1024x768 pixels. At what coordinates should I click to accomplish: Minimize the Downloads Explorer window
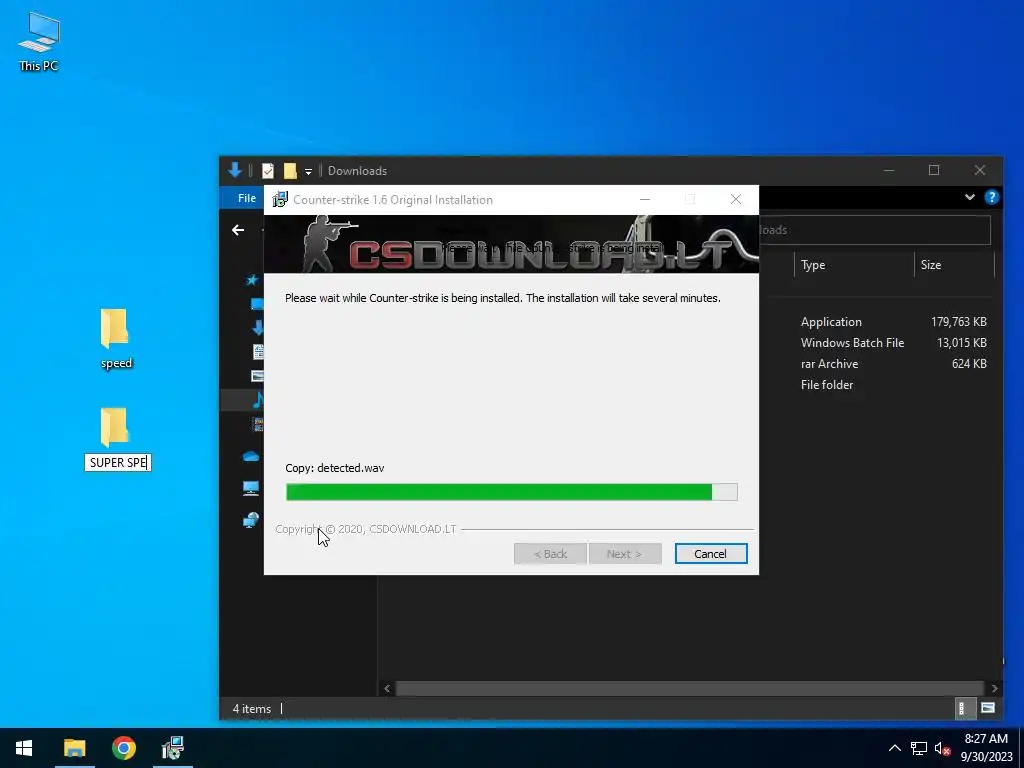[889, 170]
